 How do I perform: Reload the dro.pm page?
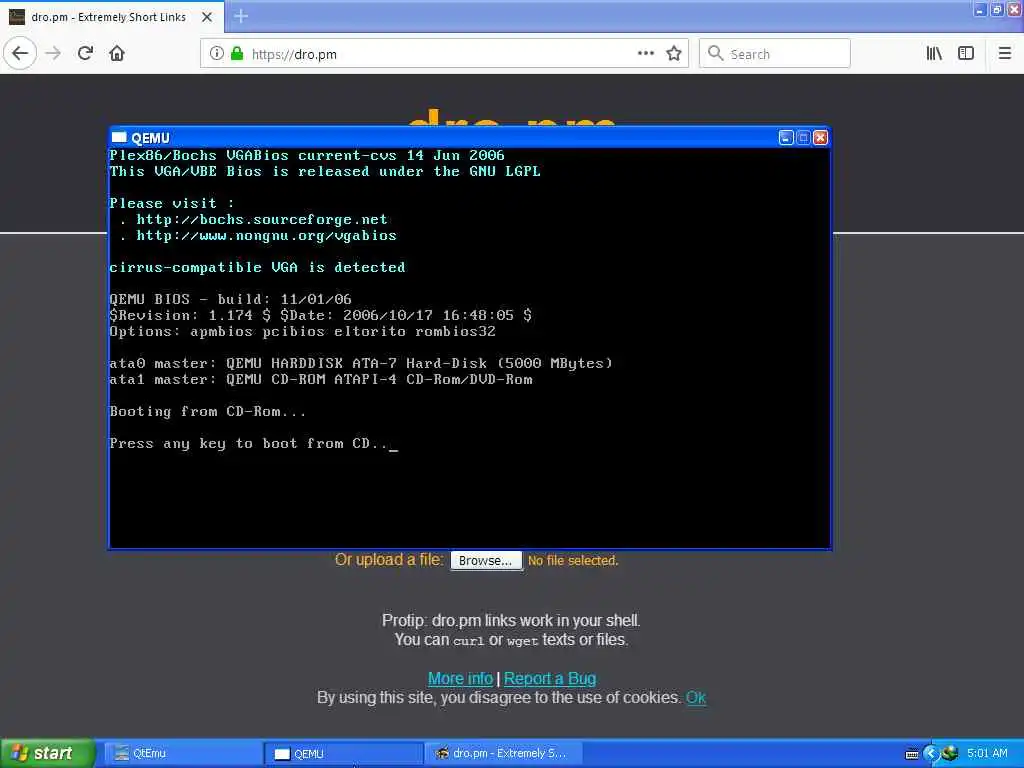[x=86, y=54]
